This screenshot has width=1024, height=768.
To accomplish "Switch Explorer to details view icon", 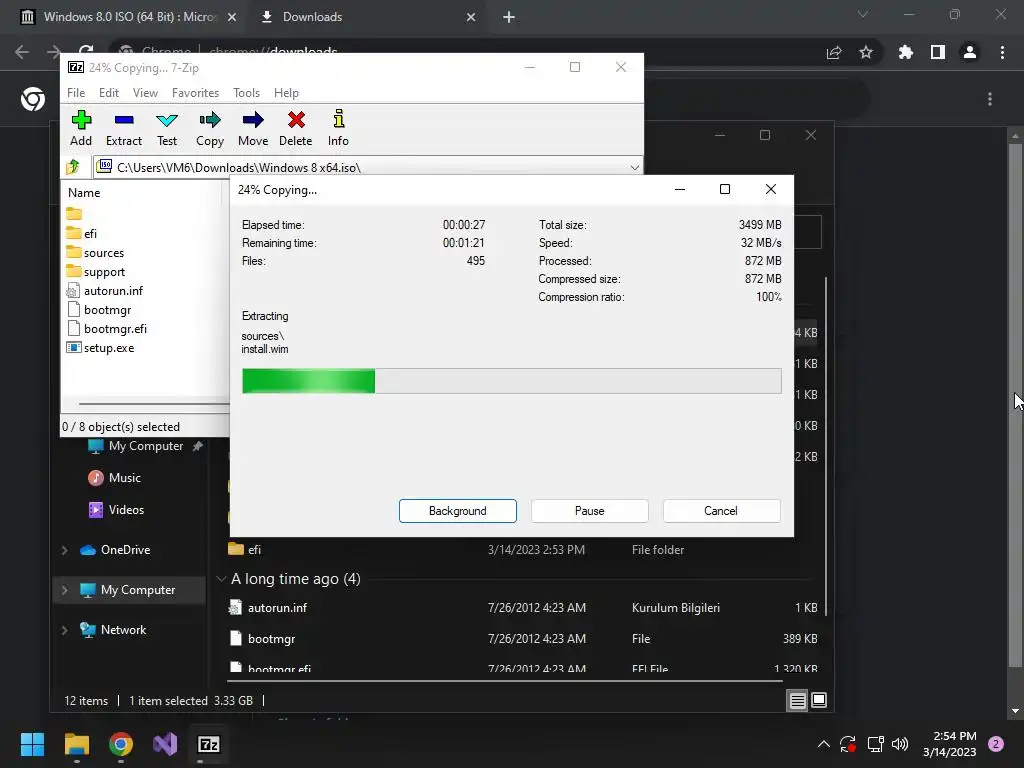I will pos(797,700).
